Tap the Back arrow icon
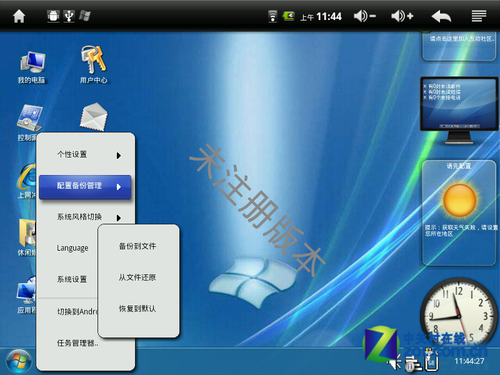Image resolution: width=500 pixels, height=375 pixels. pyautogui.click(x=441, y=16)
